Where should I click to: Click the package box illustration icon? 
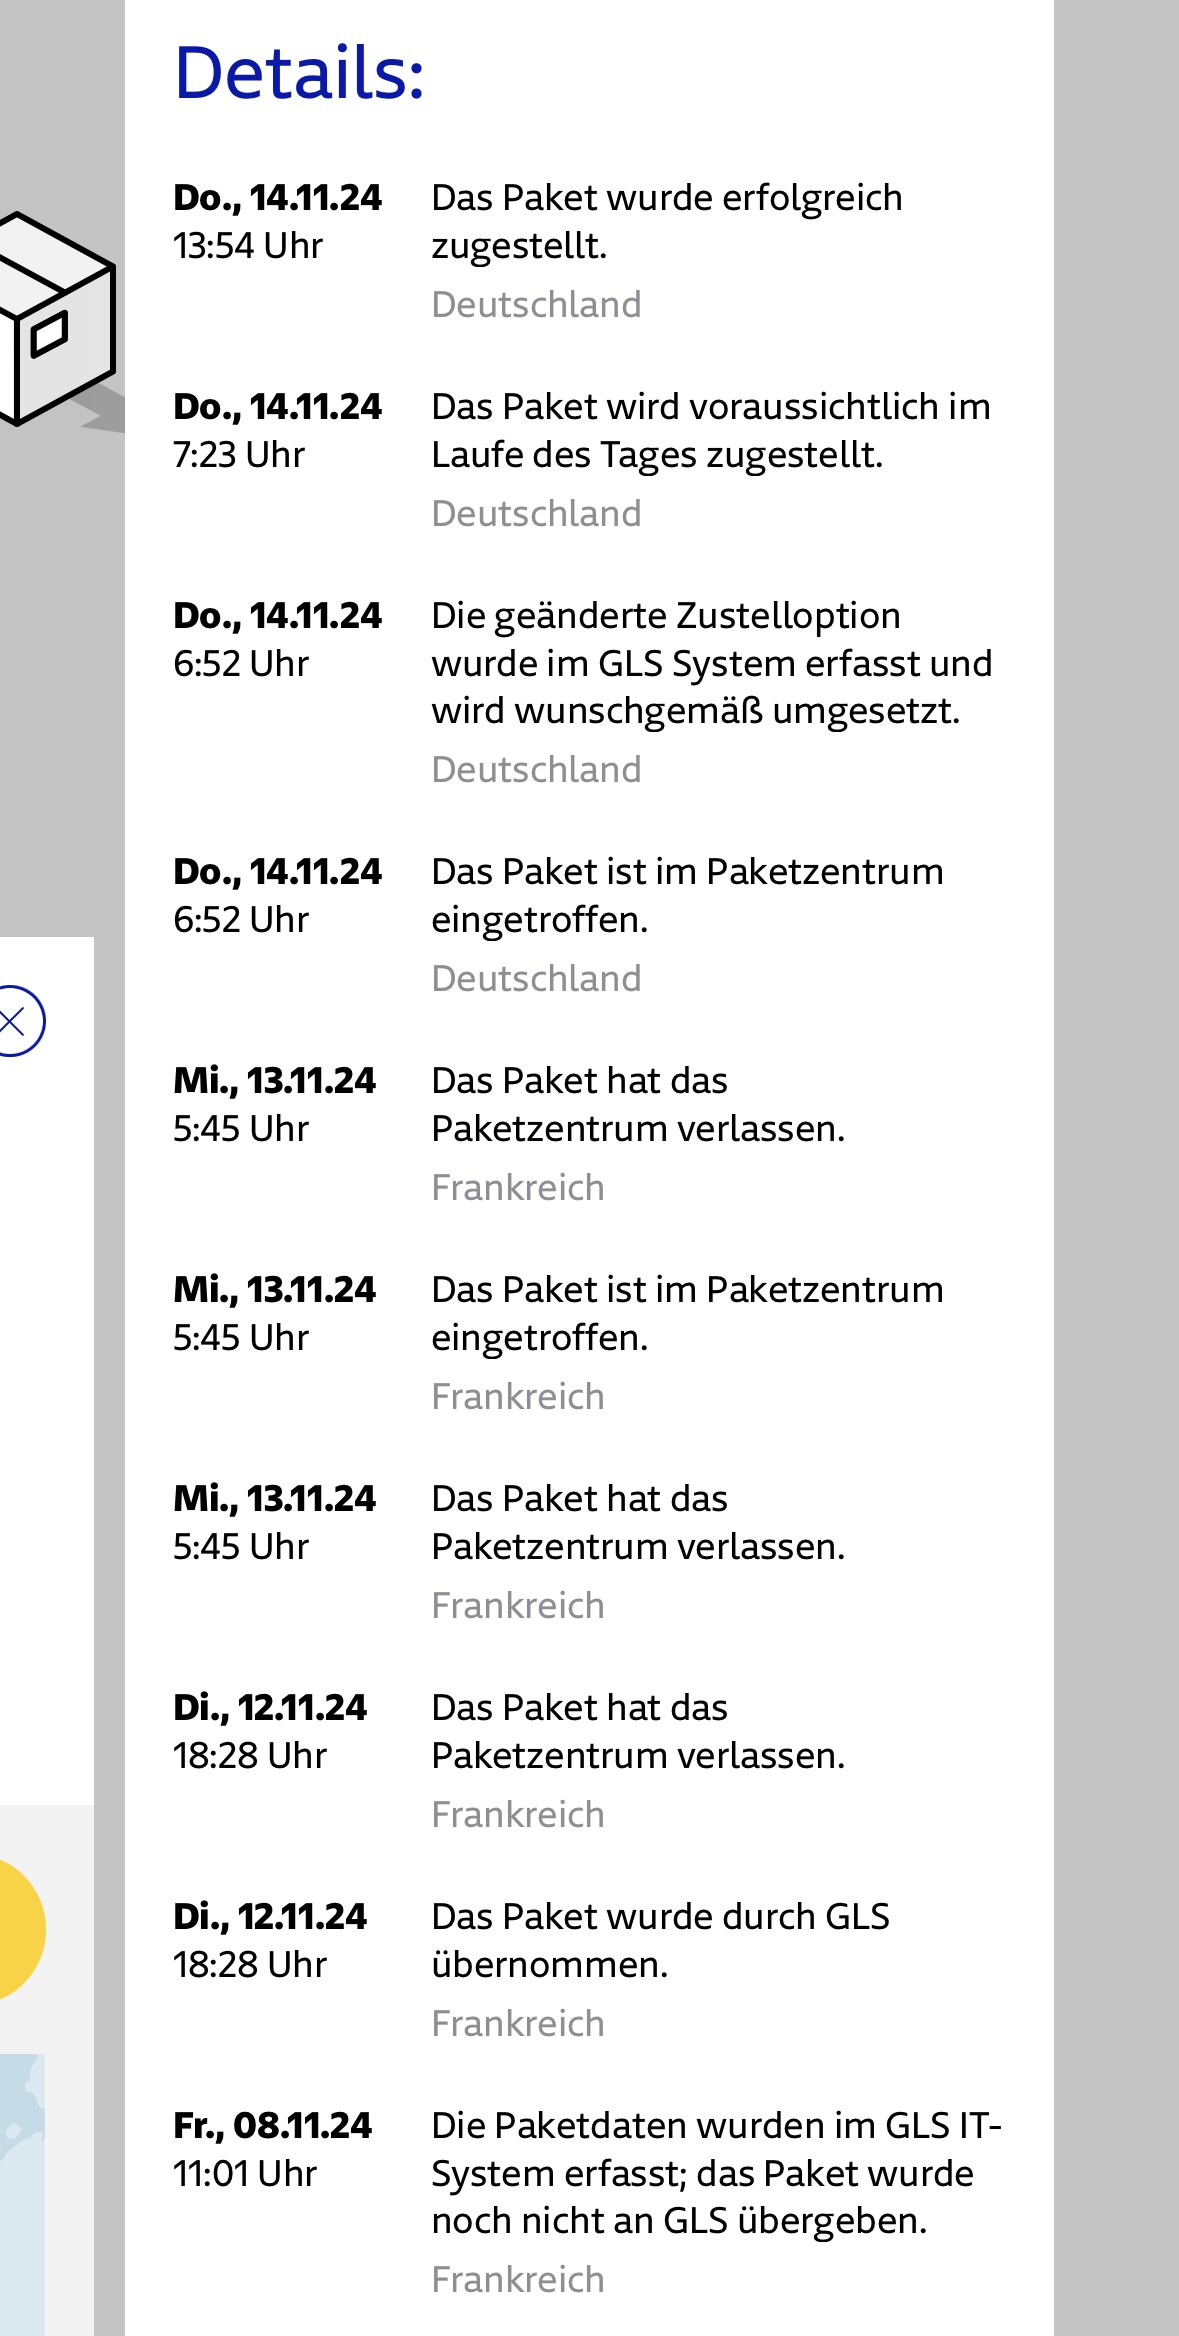(x=55, y=320)
